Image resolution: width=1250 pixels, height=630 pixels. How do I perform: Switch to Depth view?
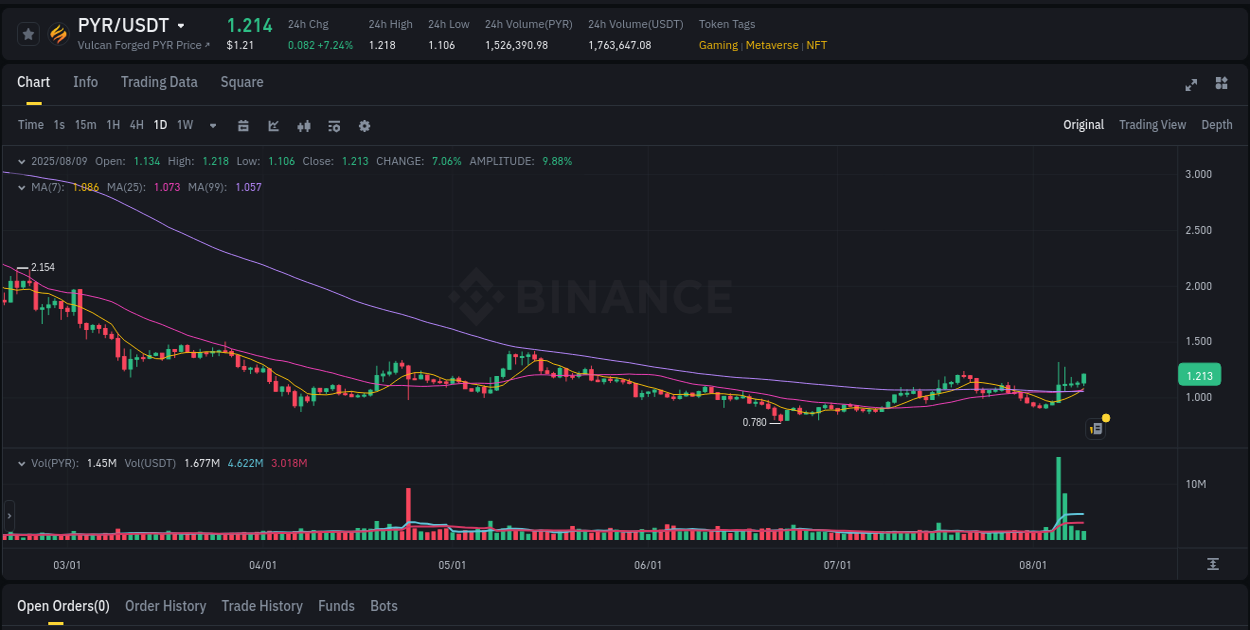tap(1216, 125)
